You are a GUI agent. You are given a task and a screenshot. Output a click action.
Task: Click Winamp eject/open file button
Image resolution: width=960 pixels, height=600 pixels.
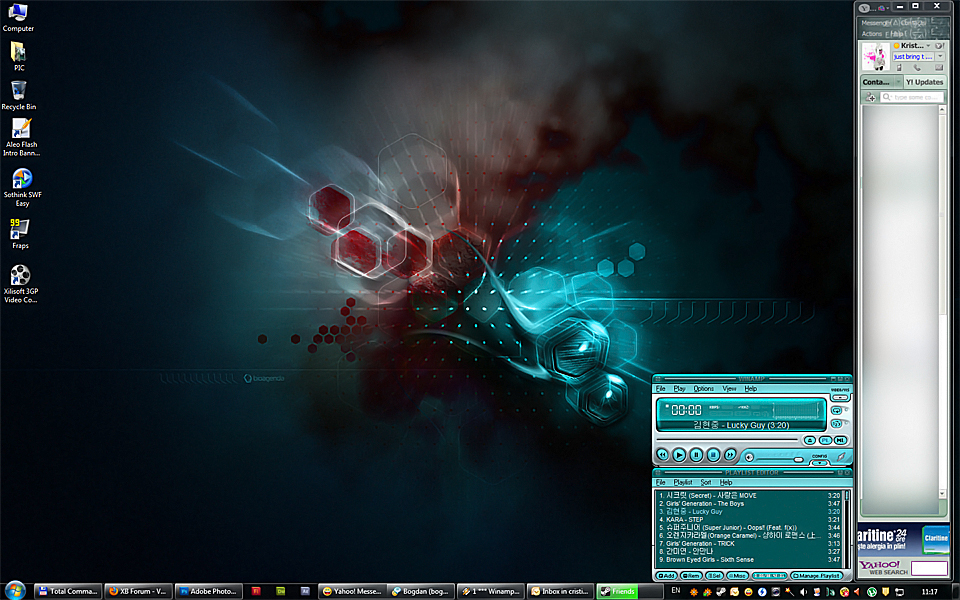[x=810, y=440]
